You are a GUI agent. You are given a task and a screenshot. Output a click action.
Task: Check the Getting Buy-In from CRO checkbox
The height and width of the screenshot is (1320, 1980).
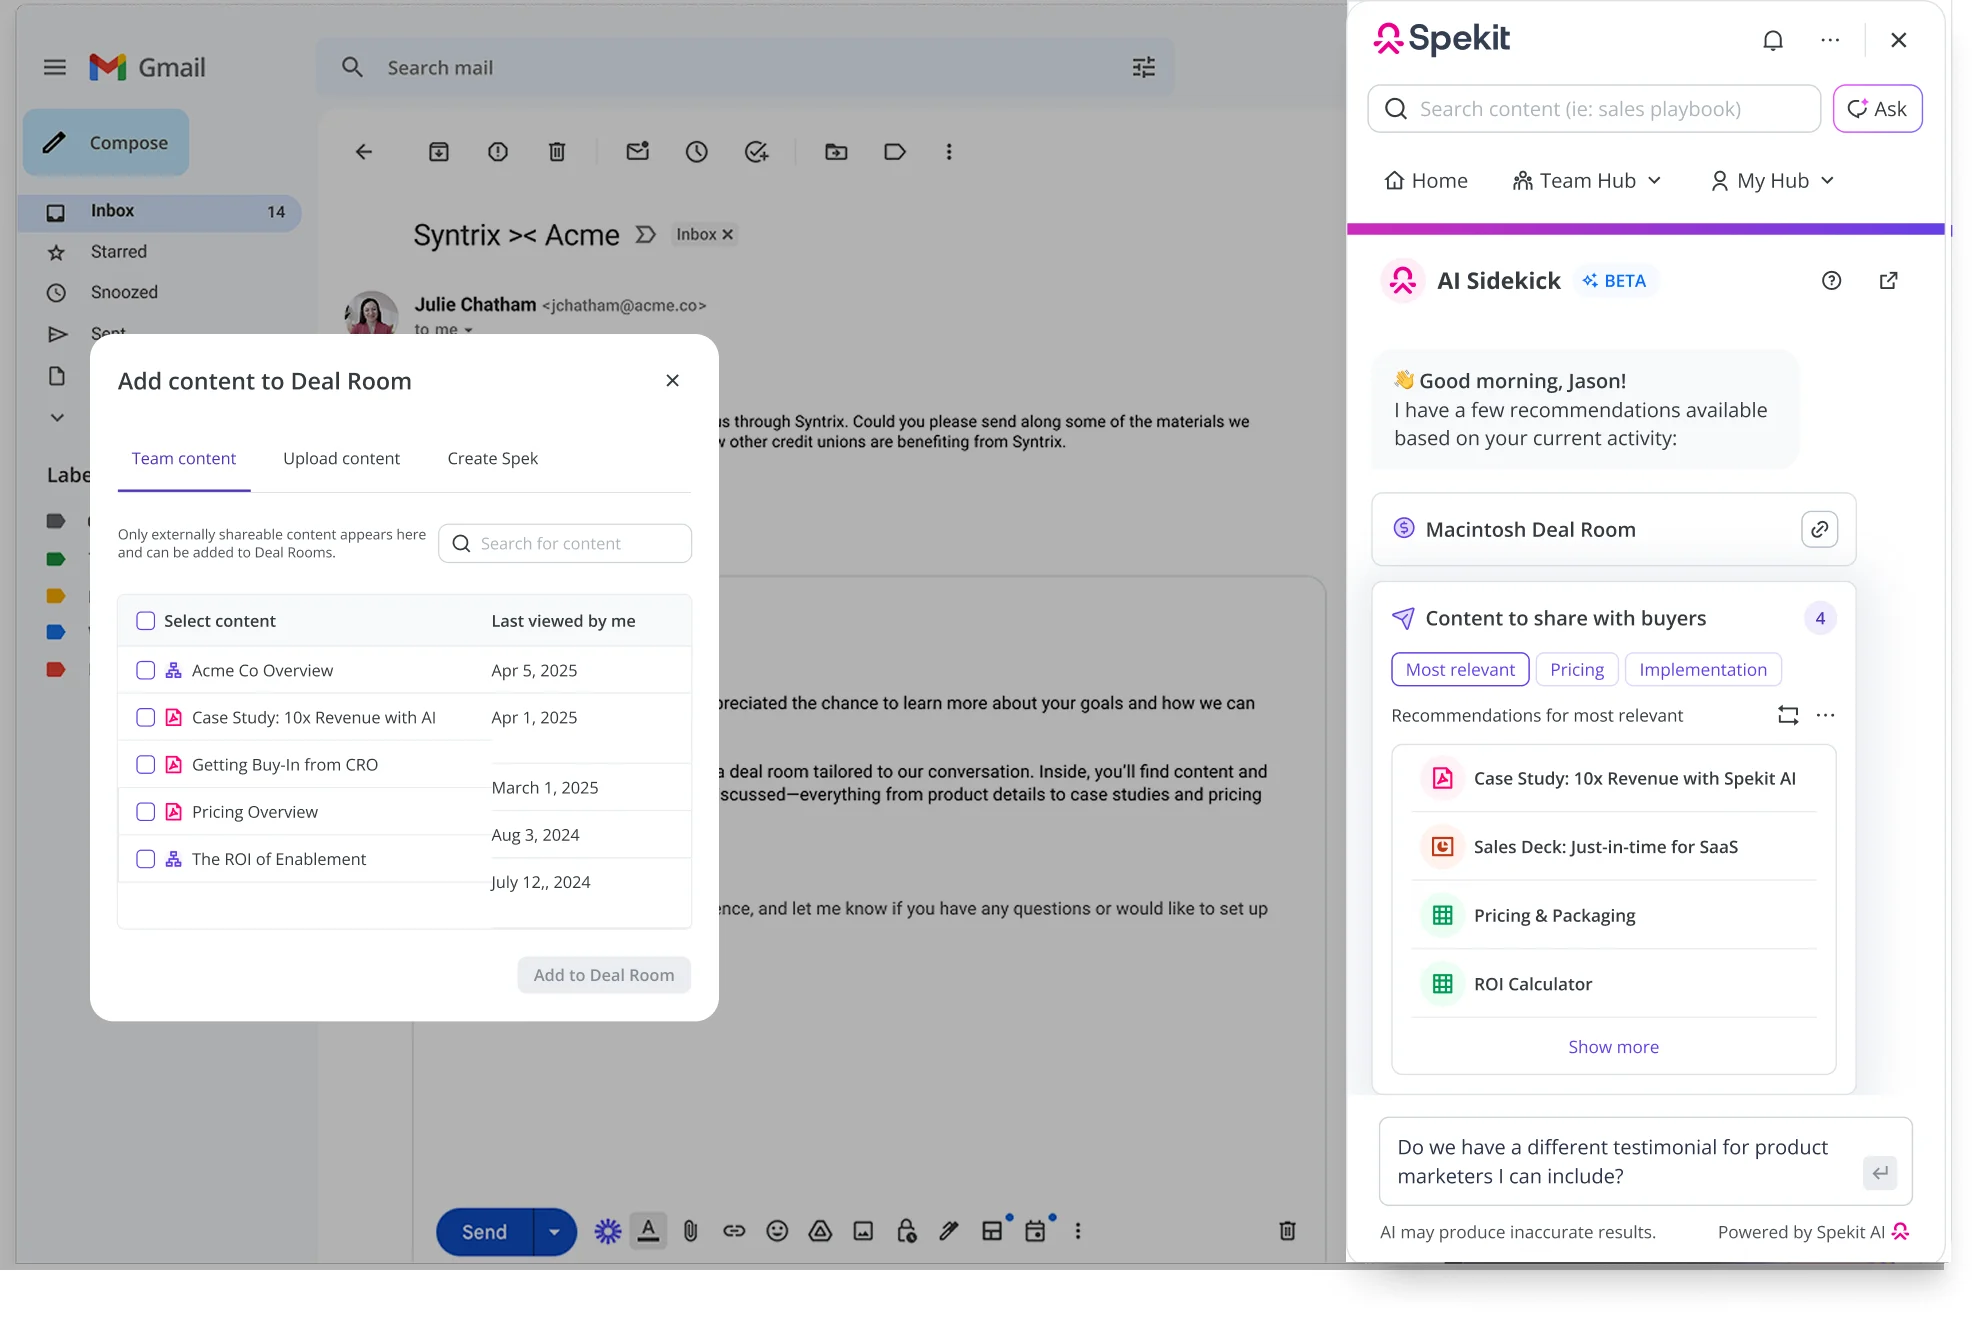coord(146,764)
